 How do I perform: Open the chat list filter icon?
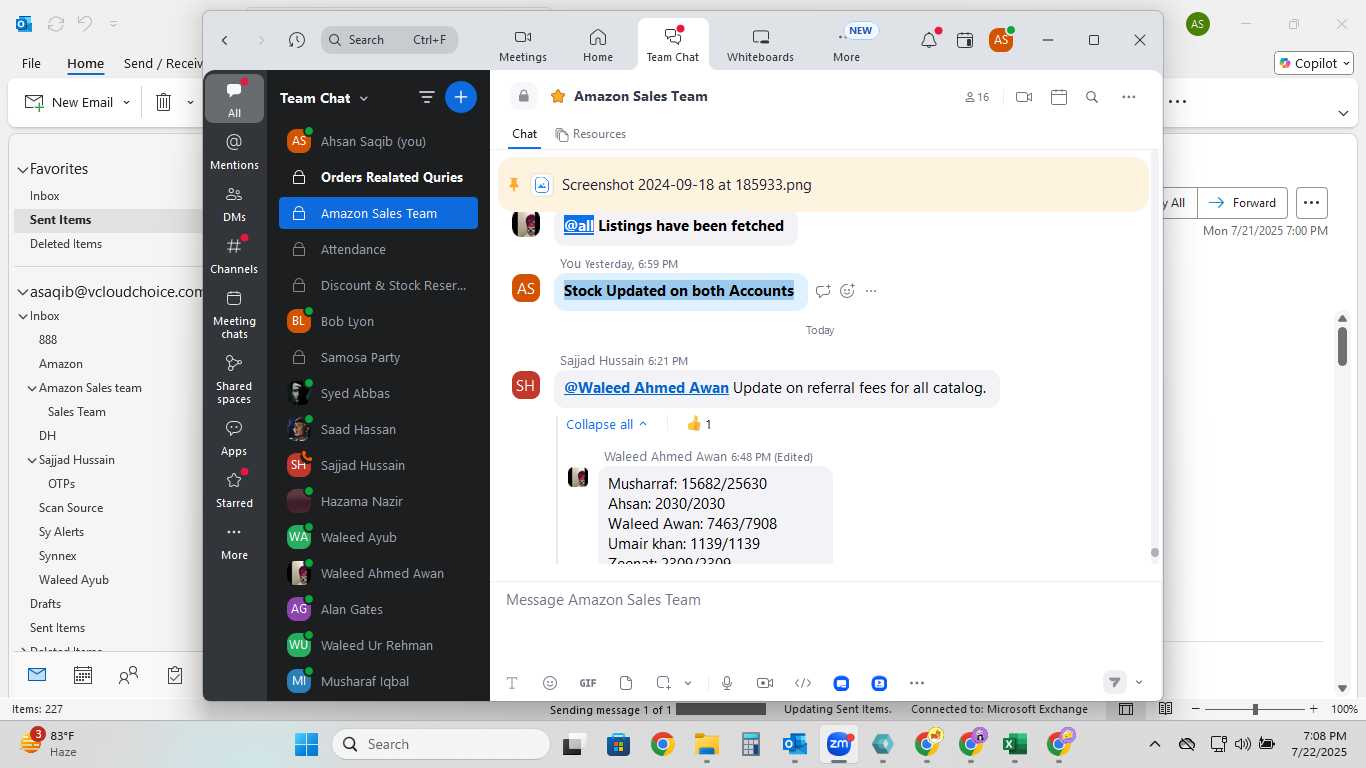(x=426, y=97)
